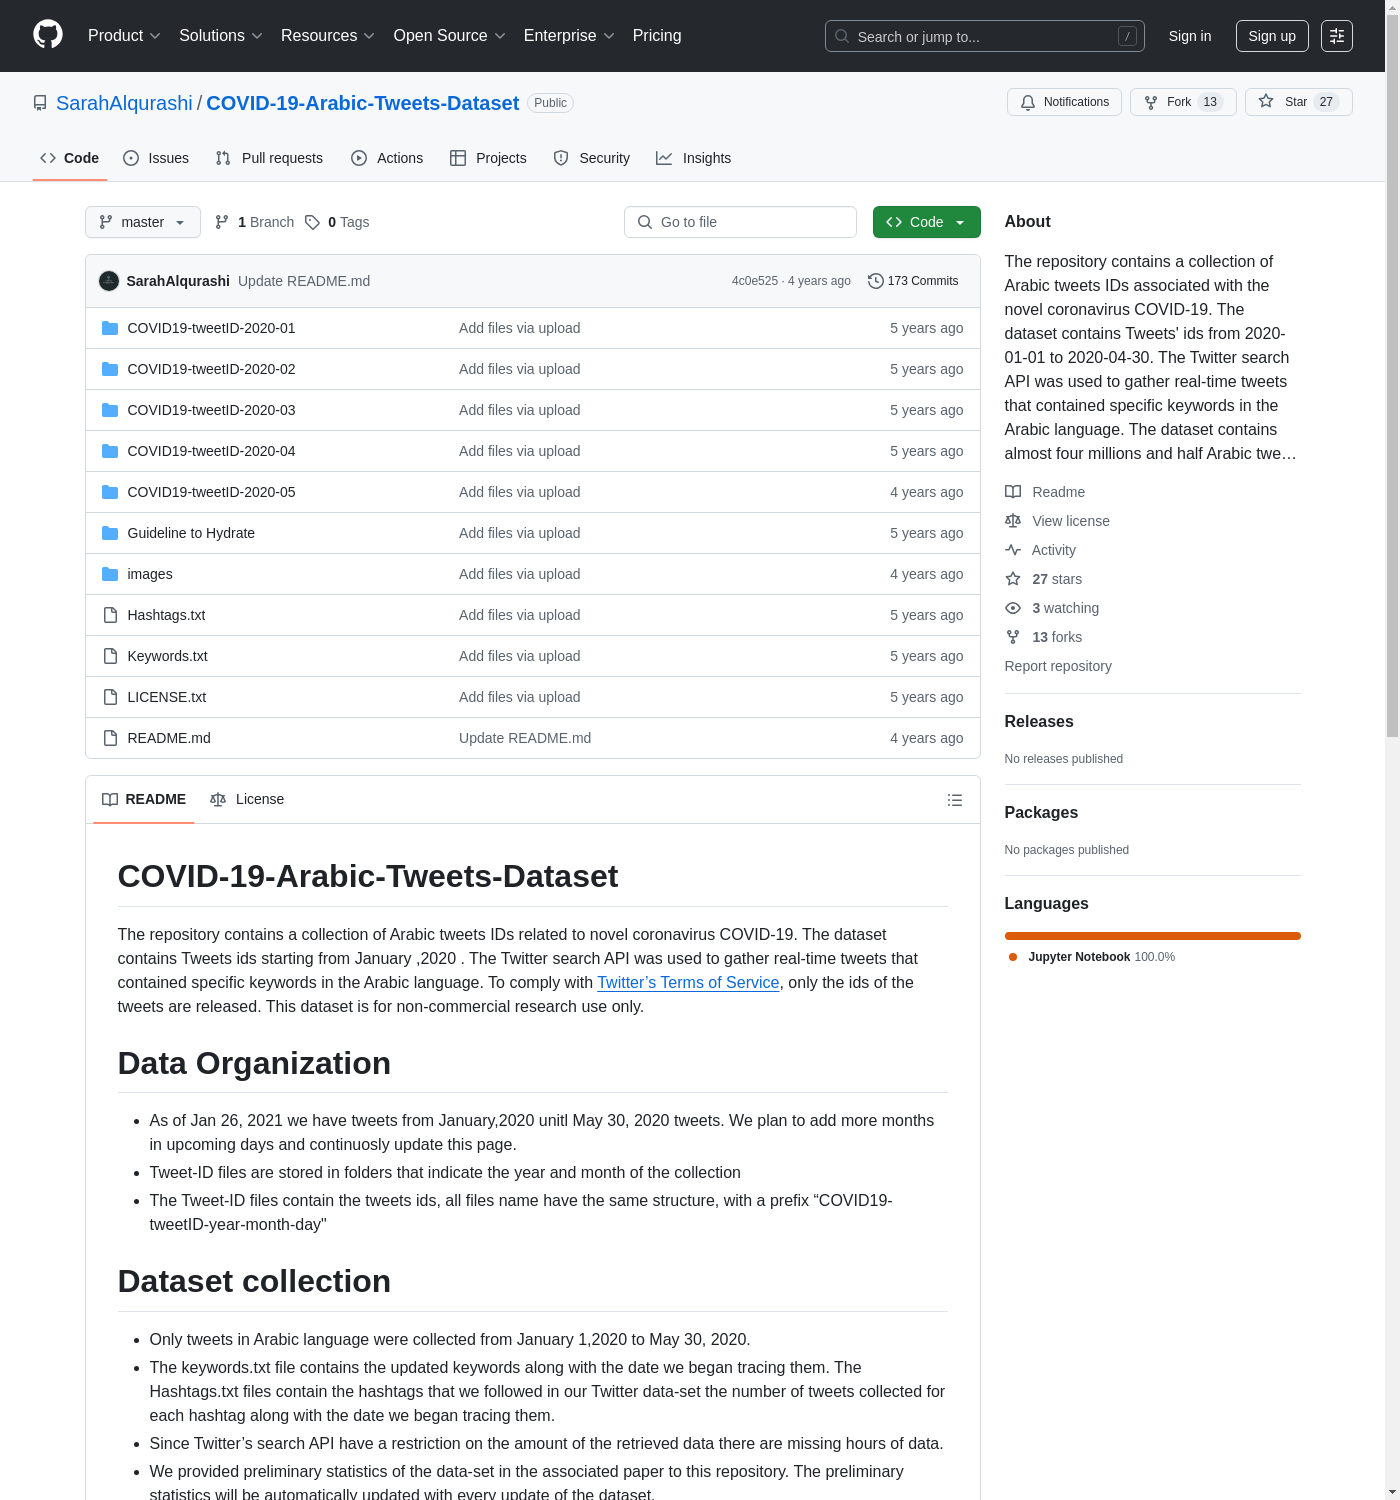Expand the green Code dropdown
This screenshot has height=1500, width=1400.
(x=926, y=222)
